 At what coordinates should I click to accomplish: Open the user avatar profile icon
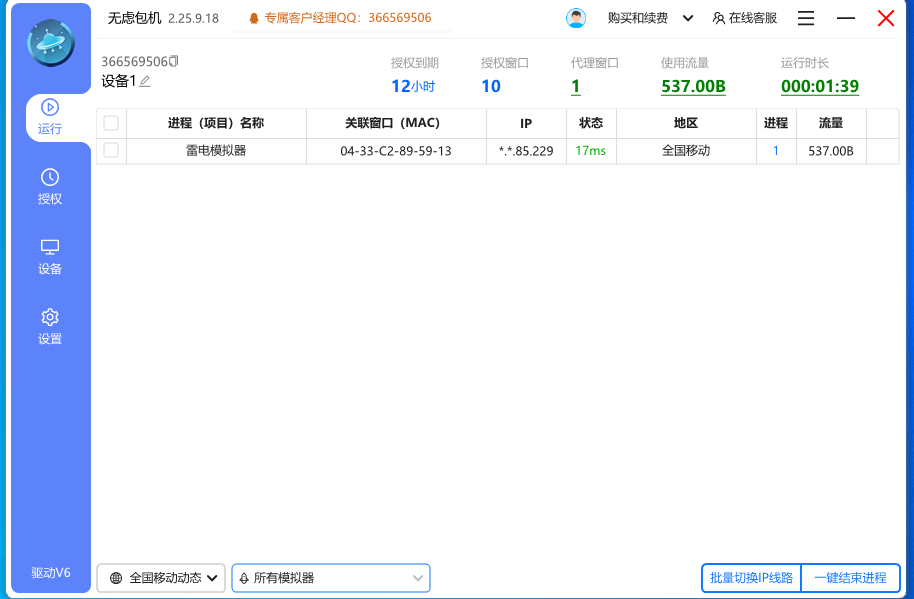pos(576,18)
